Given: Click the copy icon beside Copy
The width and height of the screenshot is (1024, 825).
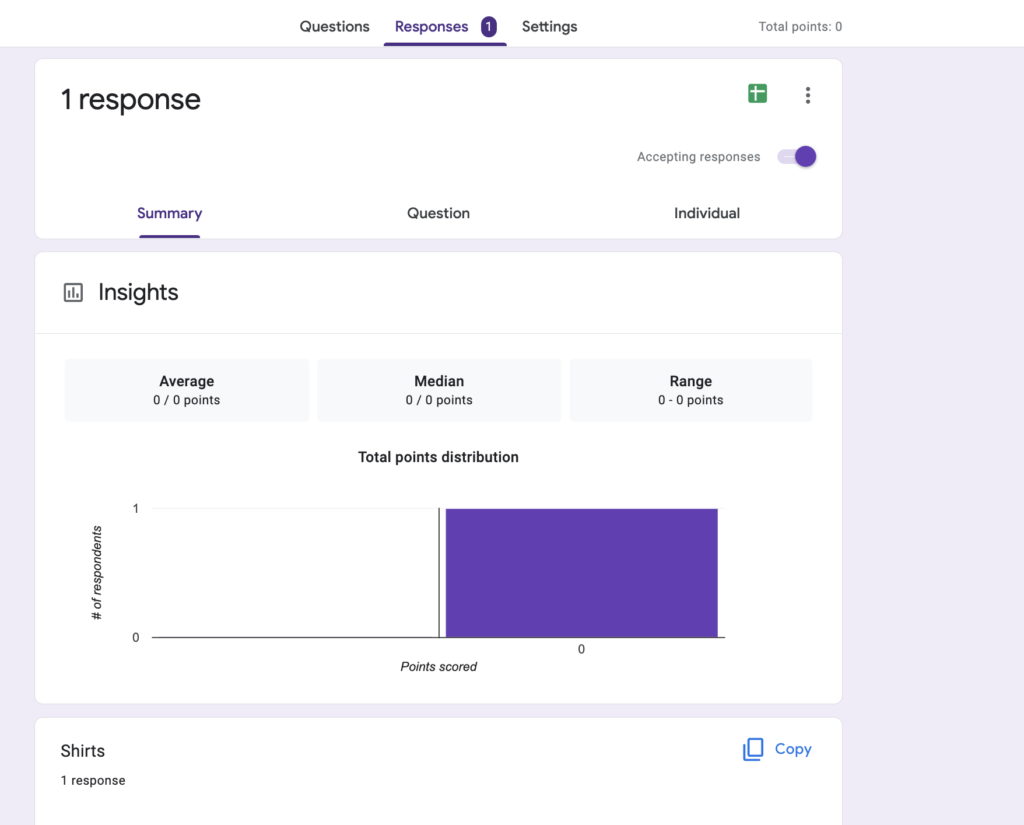Looking at the screenshot, I should [755, 749].
